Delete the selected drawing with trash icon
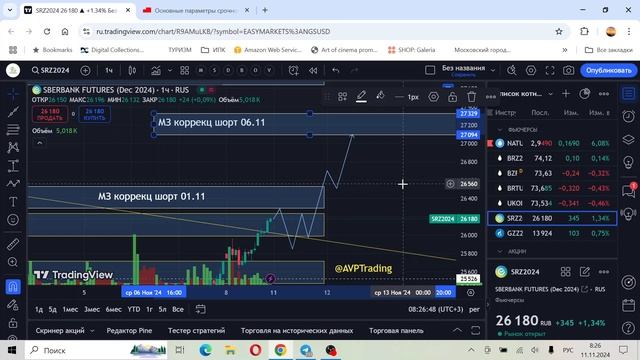This screenshot has height=360, width=640. (471, 97)
